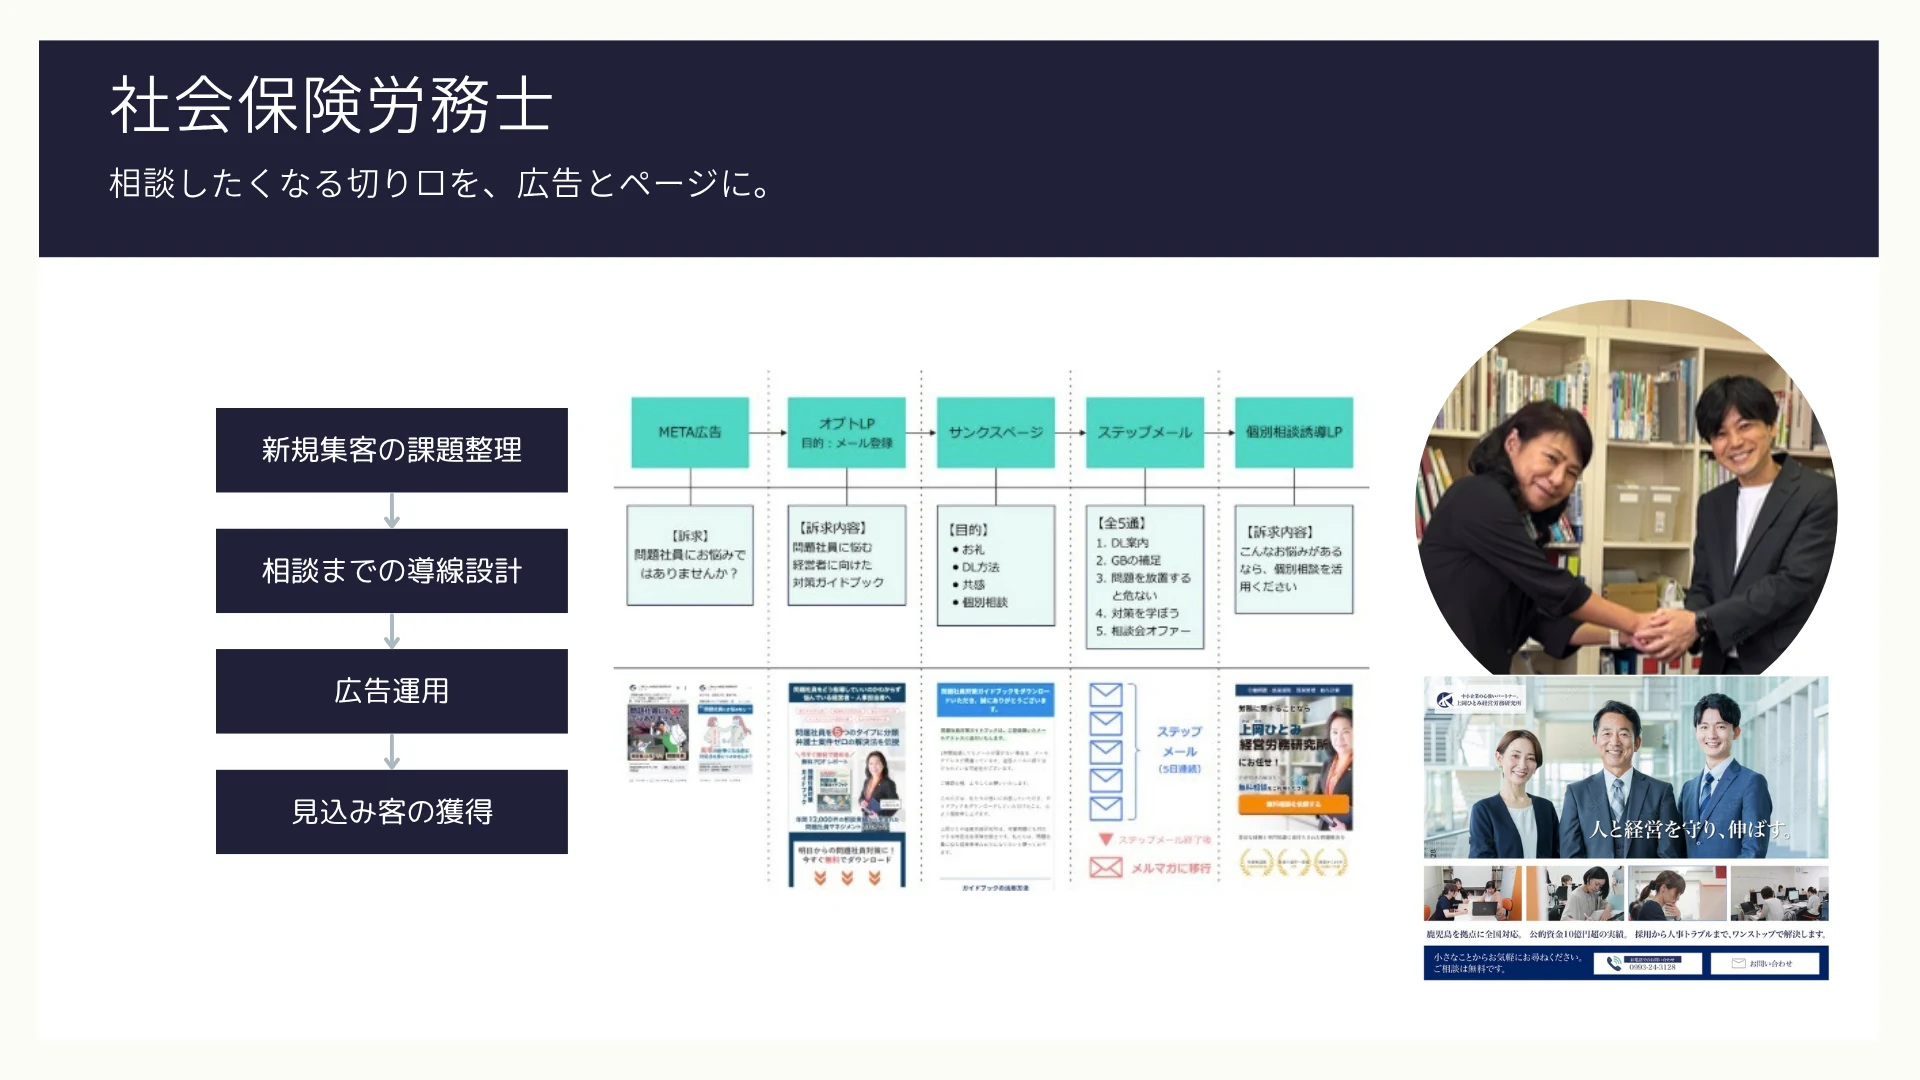Open the small photo of a woman with ponytail
Viewport: 1920px width, 1080px height.
point(1677,893)
